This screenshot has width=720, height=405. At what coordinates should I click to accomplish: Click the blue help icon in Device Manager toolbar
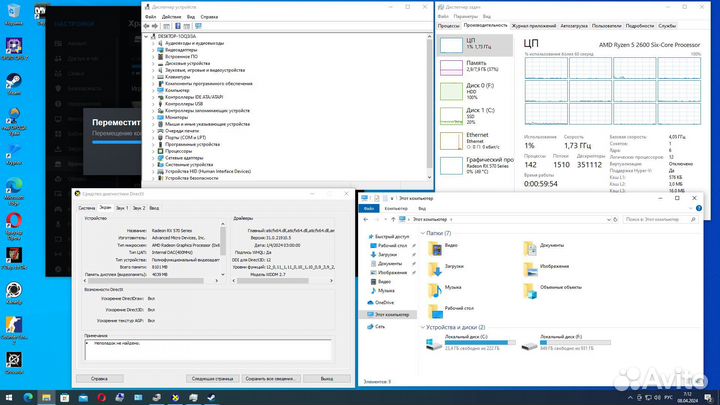pos(178,26)
